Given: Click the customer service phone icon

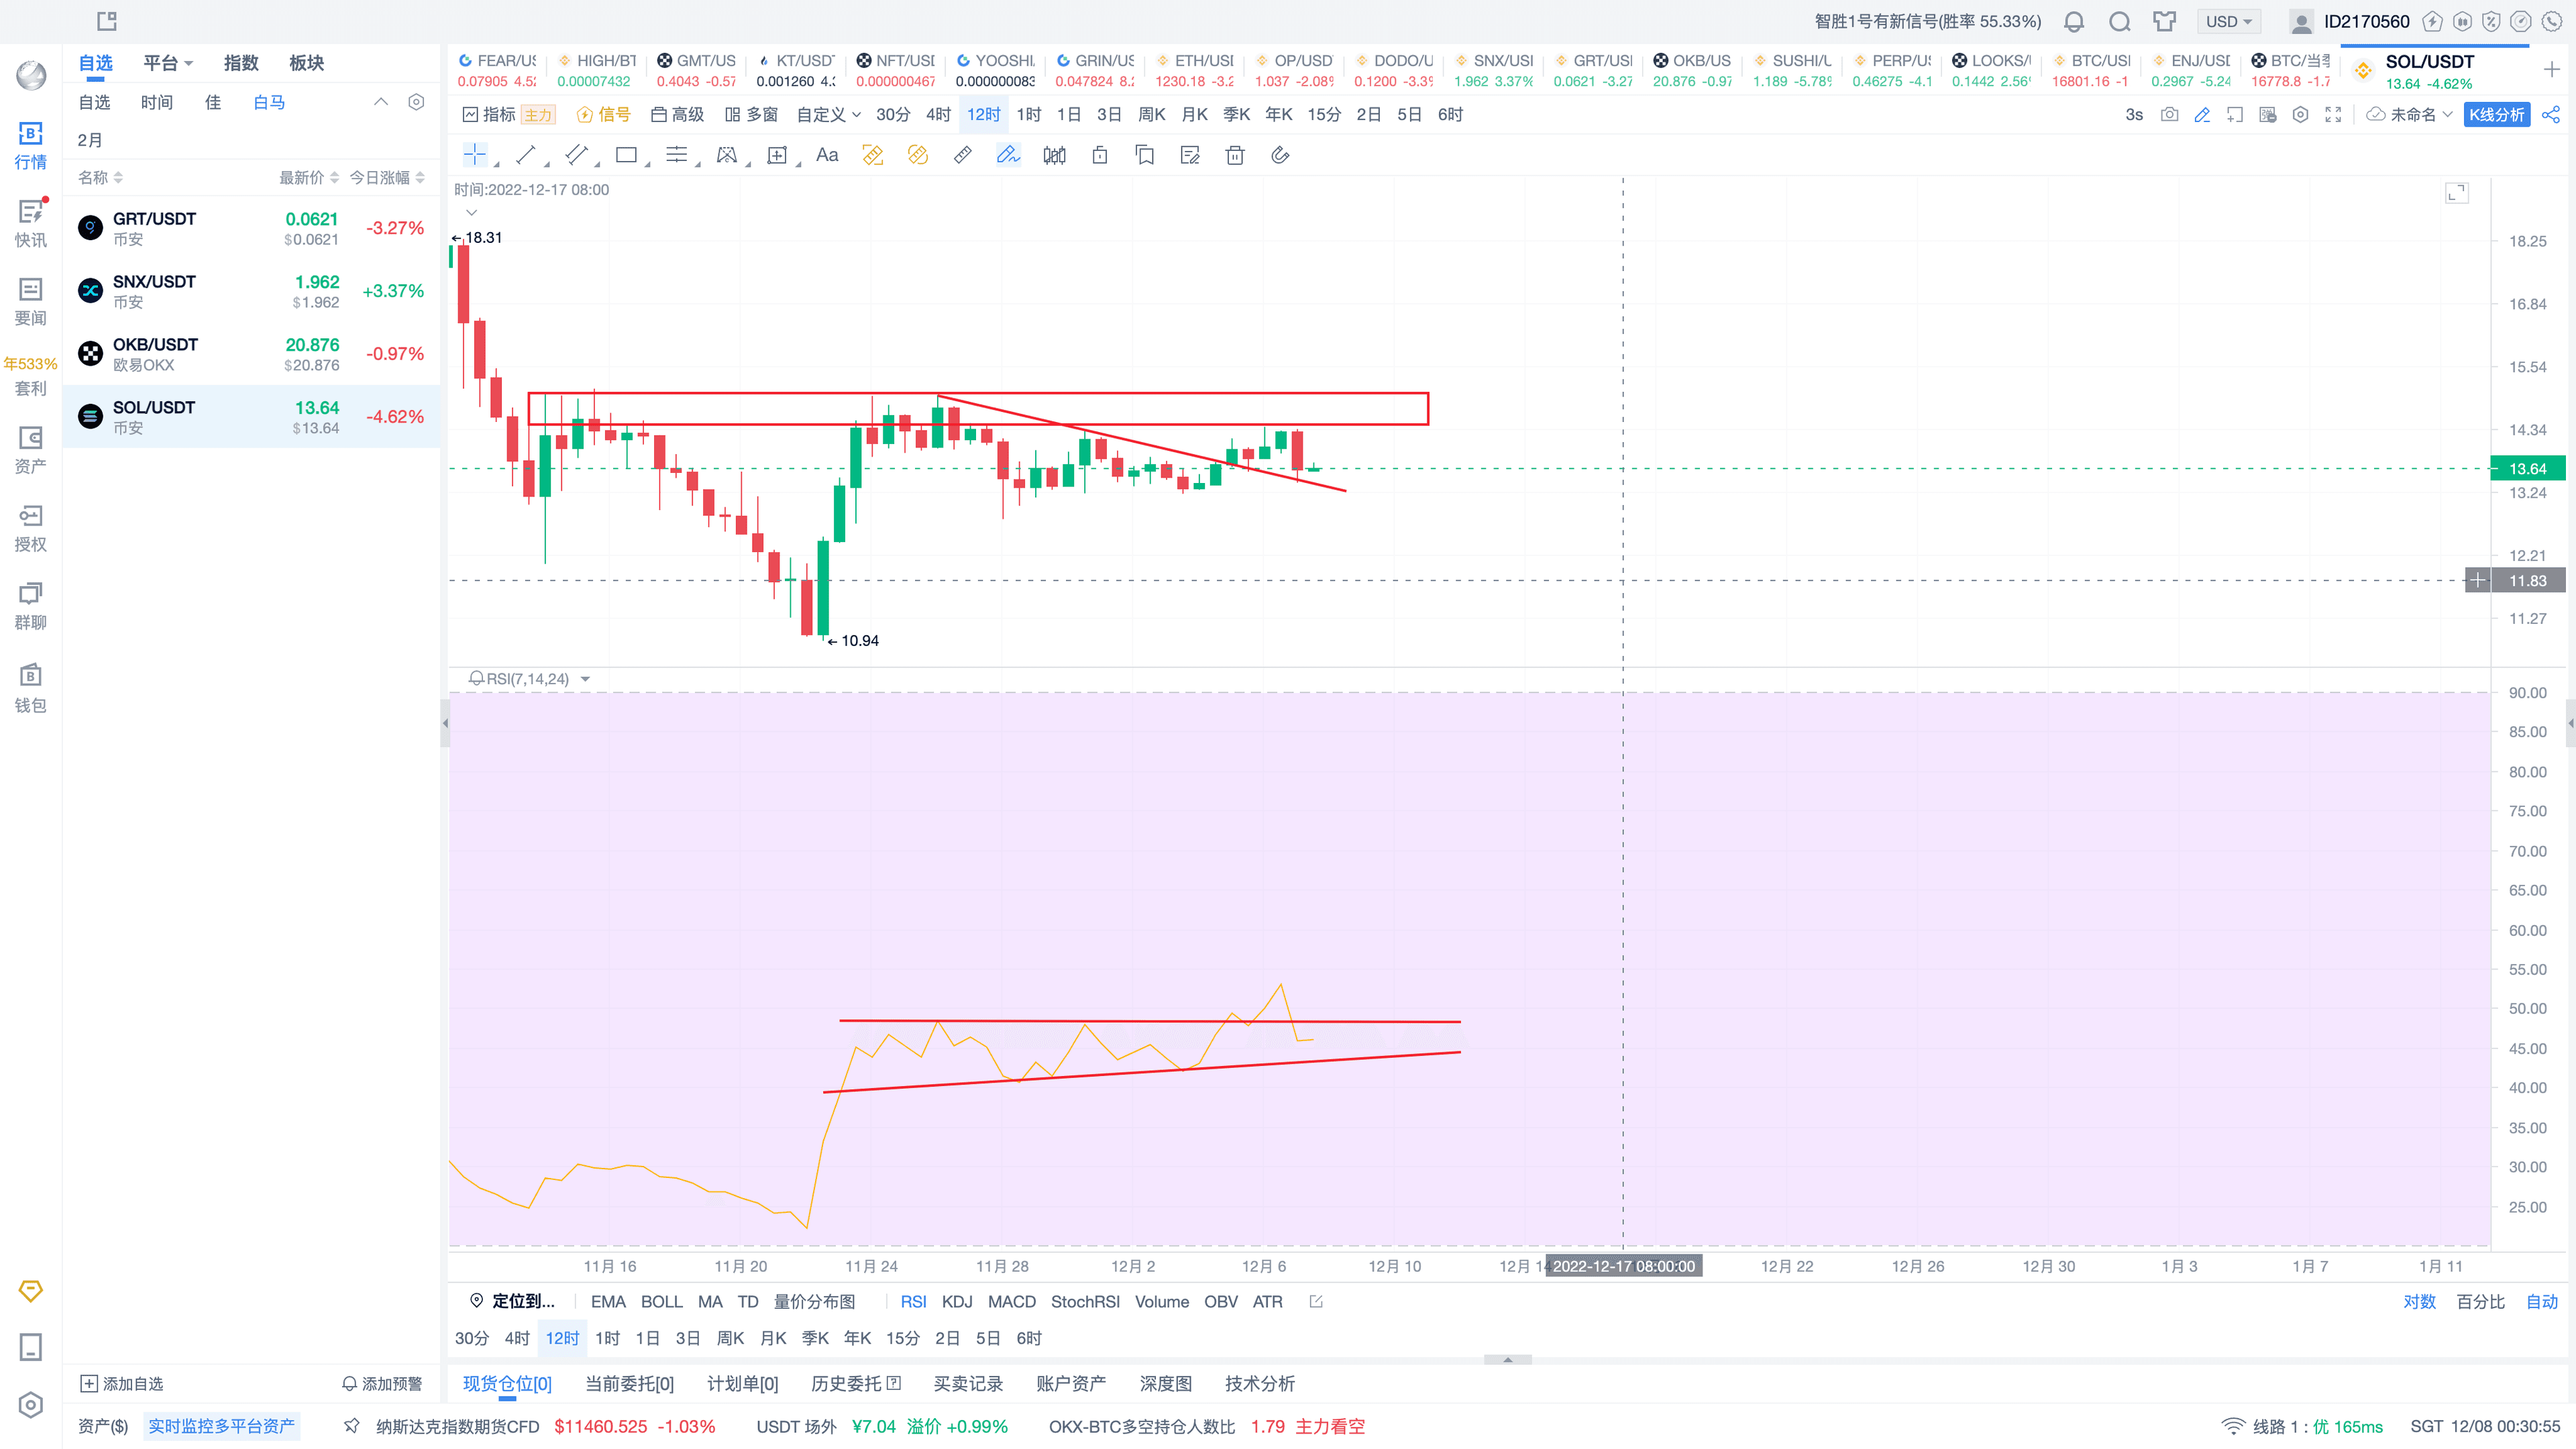Looking at the screenshot, I should pyautogui.click(x=2551, y=21).
